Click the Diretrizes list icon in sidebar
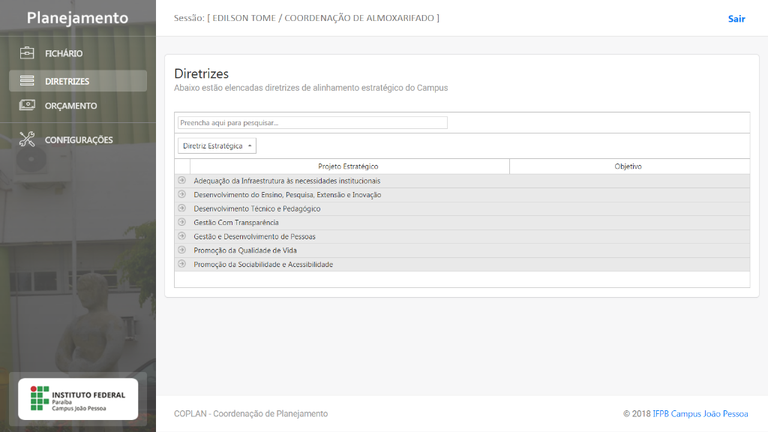 click(27, 81)
